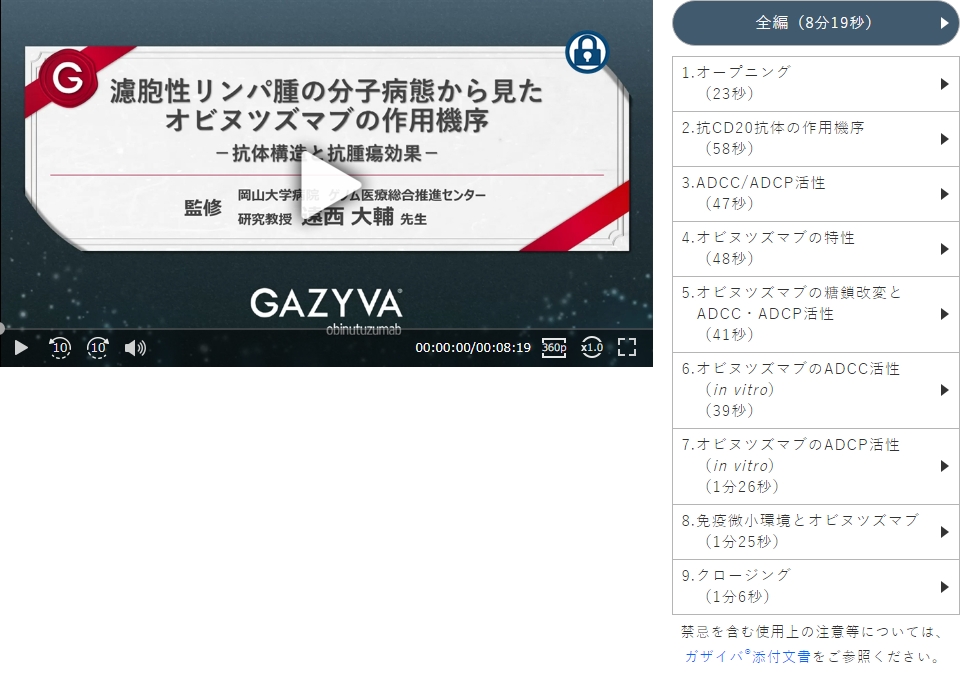Screen dimensions: 960x679
Task: Rewind the video 10 seconds
Action: 60,347
